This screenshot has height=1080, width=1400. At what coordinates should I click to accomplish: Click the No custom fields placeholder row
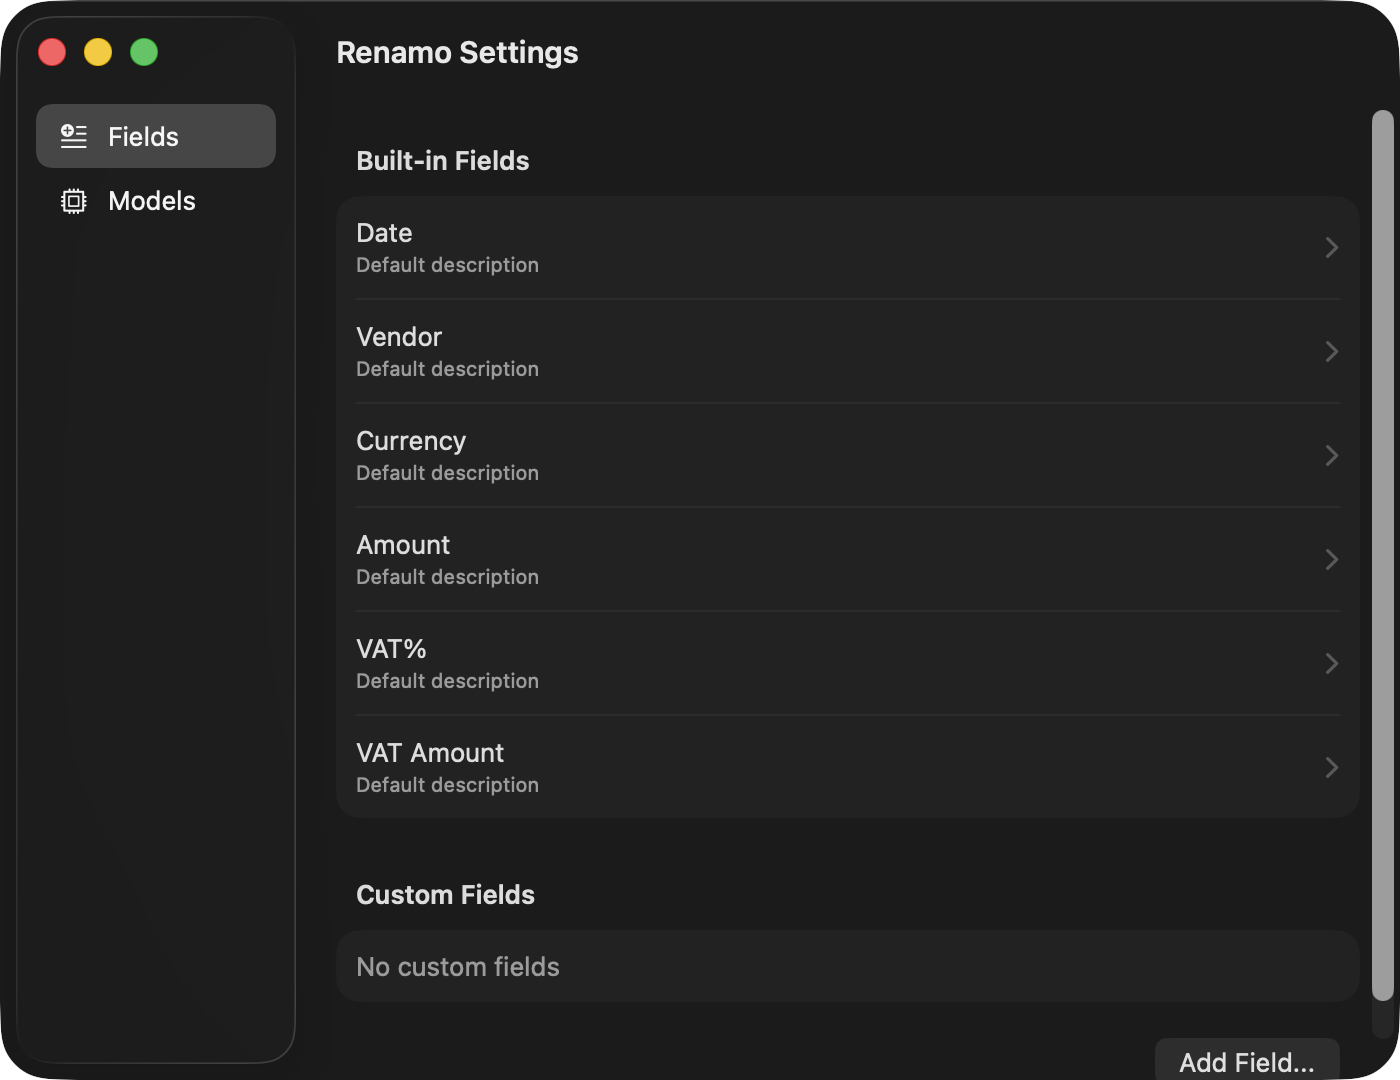848,966
